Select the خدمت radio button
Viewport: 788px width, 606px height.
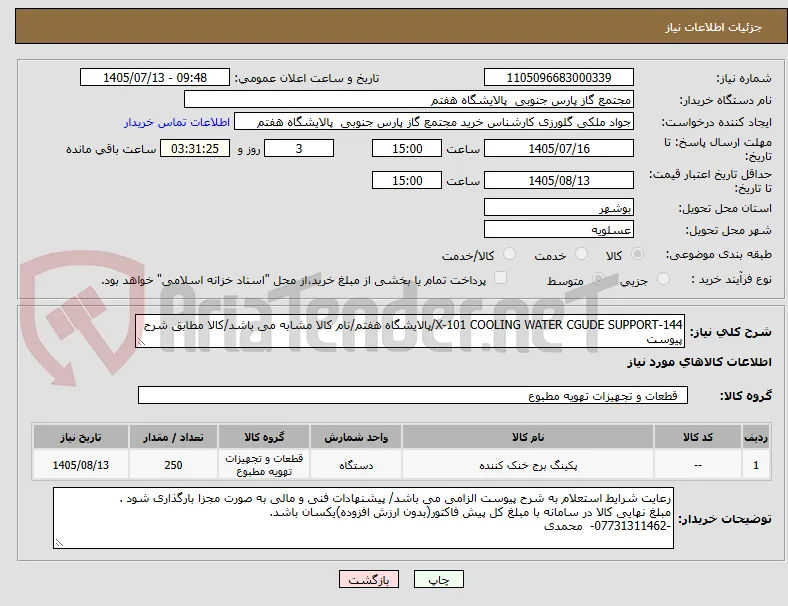tap(581, 254)
